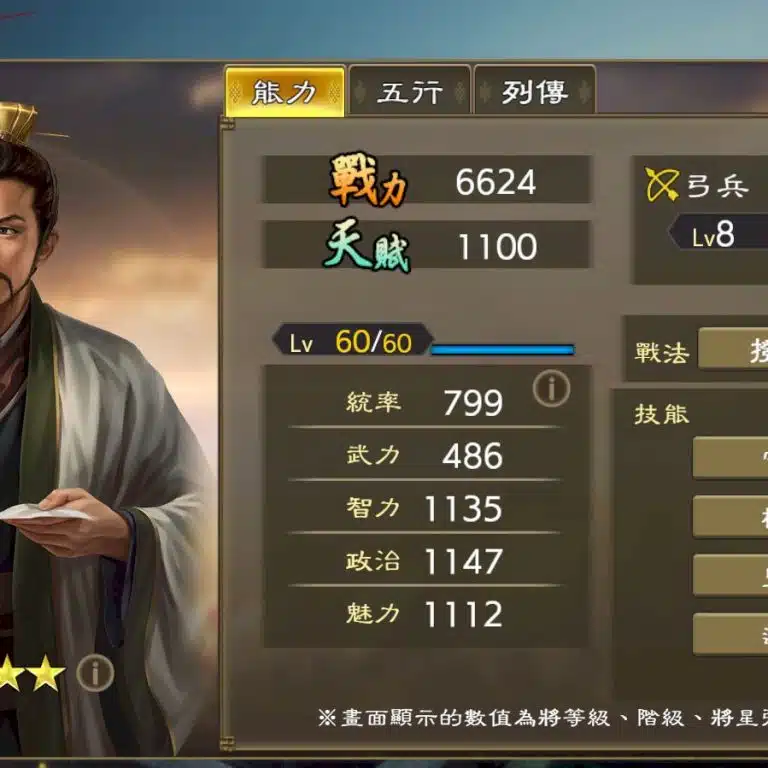The image size is (768, 768).
Task: Tap the Lv 60/60 level badge
Action: pyautogui.click(x=353, y=339)
